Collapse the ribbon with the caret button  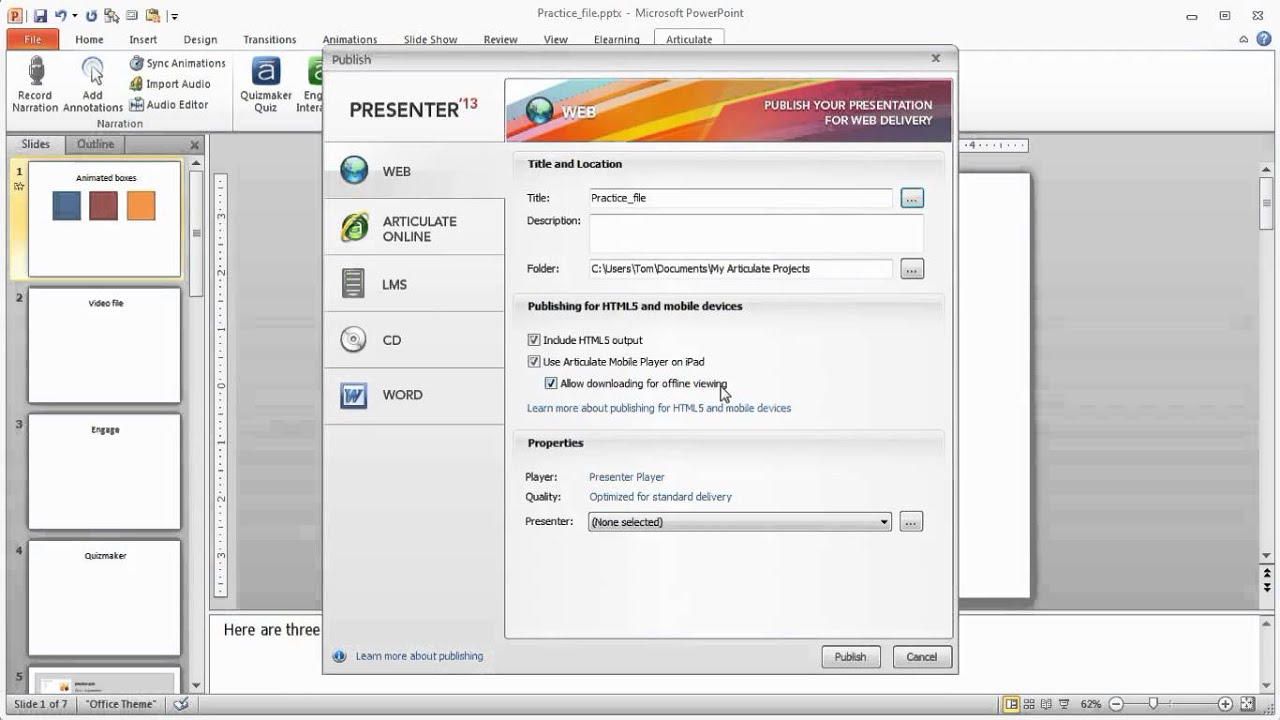click(1243, 39)
